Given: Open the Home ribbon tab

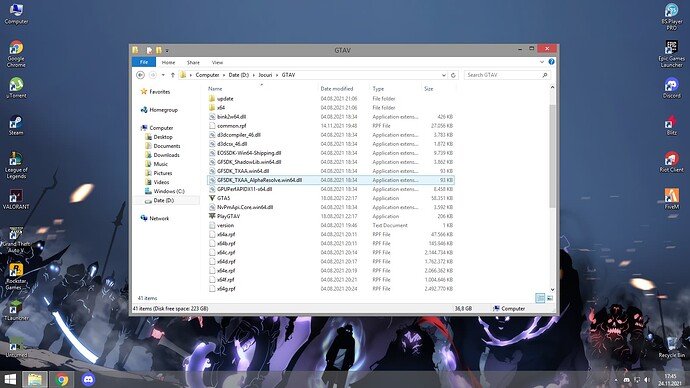Looking at the screenshot, I should click(168, 62).
